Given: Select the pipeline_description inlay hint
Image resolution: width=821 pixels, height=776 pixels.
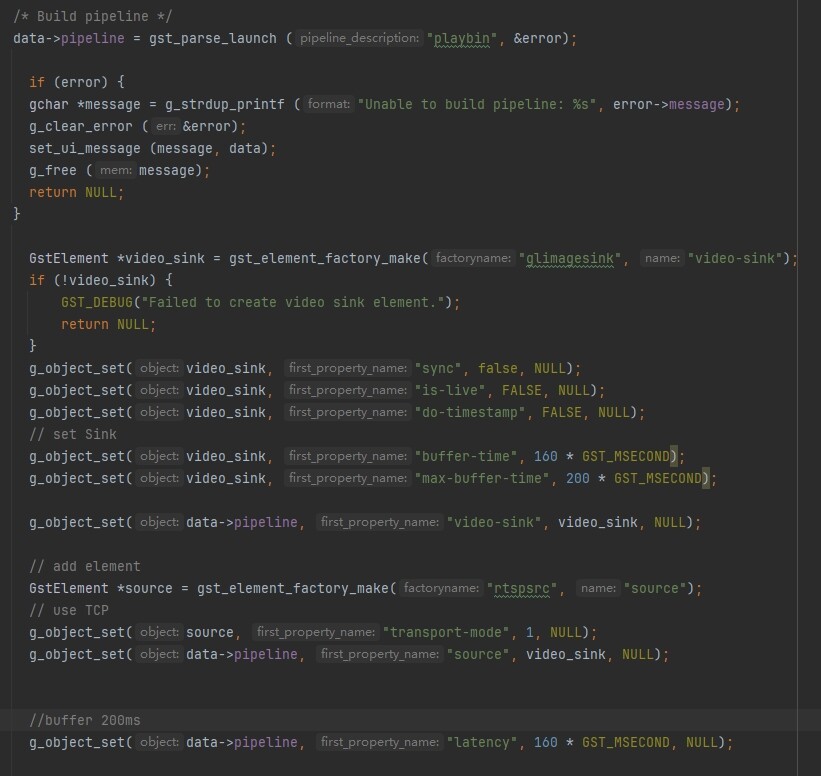Looking at the screenshot, I should (359, 38).
